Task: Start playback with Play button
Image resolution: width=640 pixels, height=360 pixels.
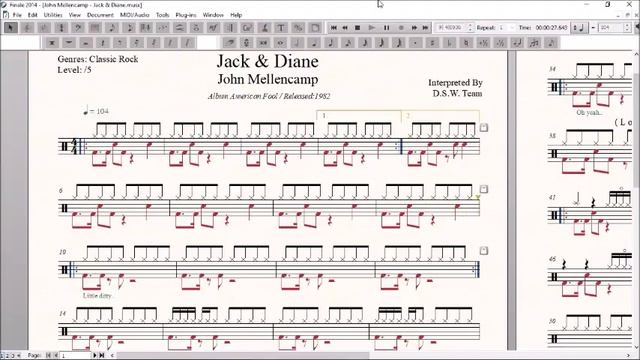Action: pos(372,28)
